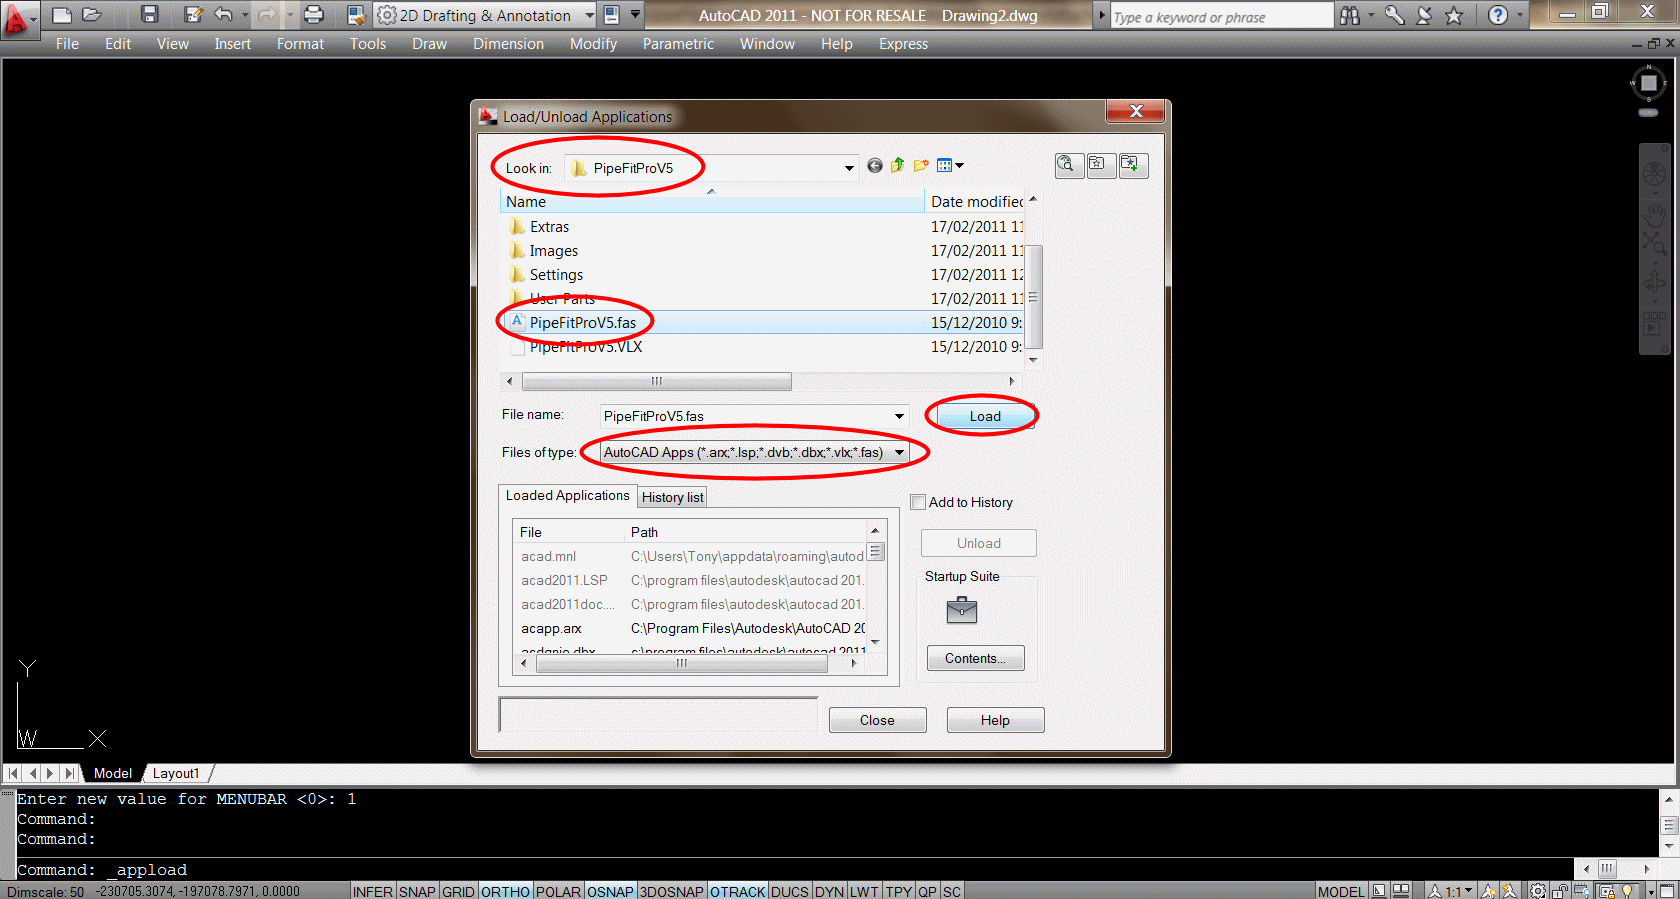The image size is (1680, 899).
Task: Select the Extras folder in list
Action: (548, 227)
